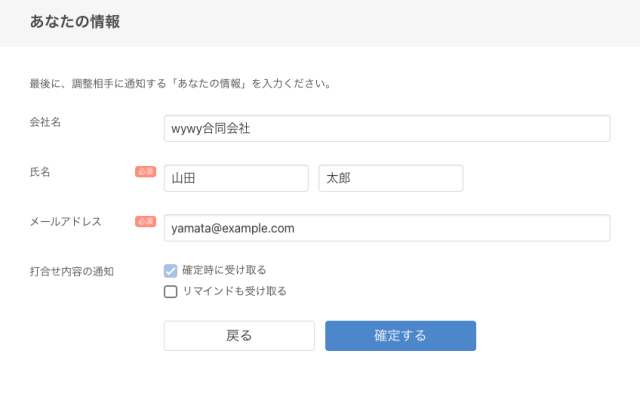Click the あなたの情報 heading
This screenshot has width=640, height=400.
point(75,22)
